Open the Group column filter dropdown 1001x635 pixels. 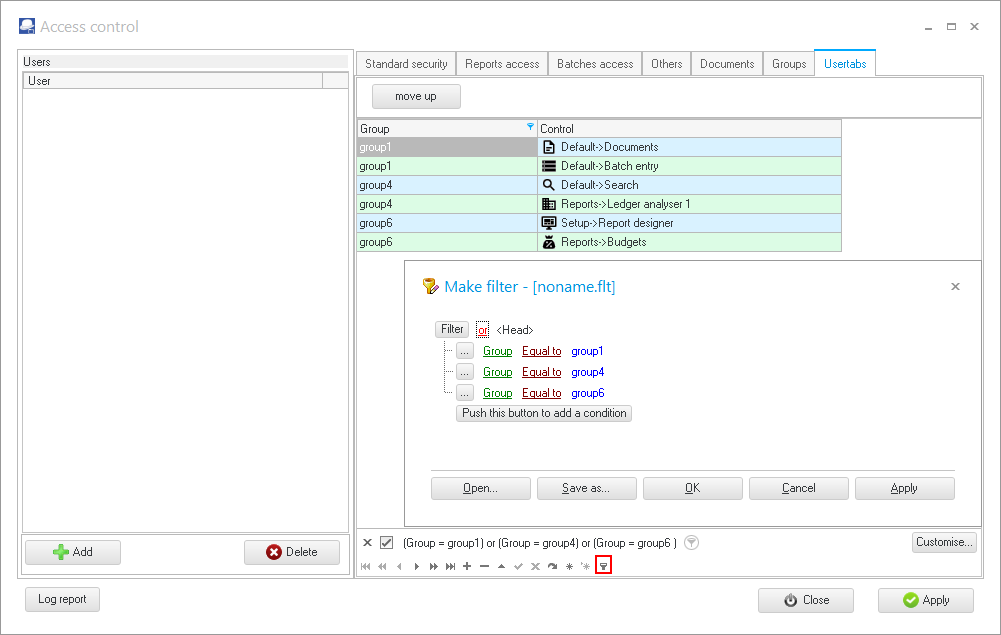[530, 128]
